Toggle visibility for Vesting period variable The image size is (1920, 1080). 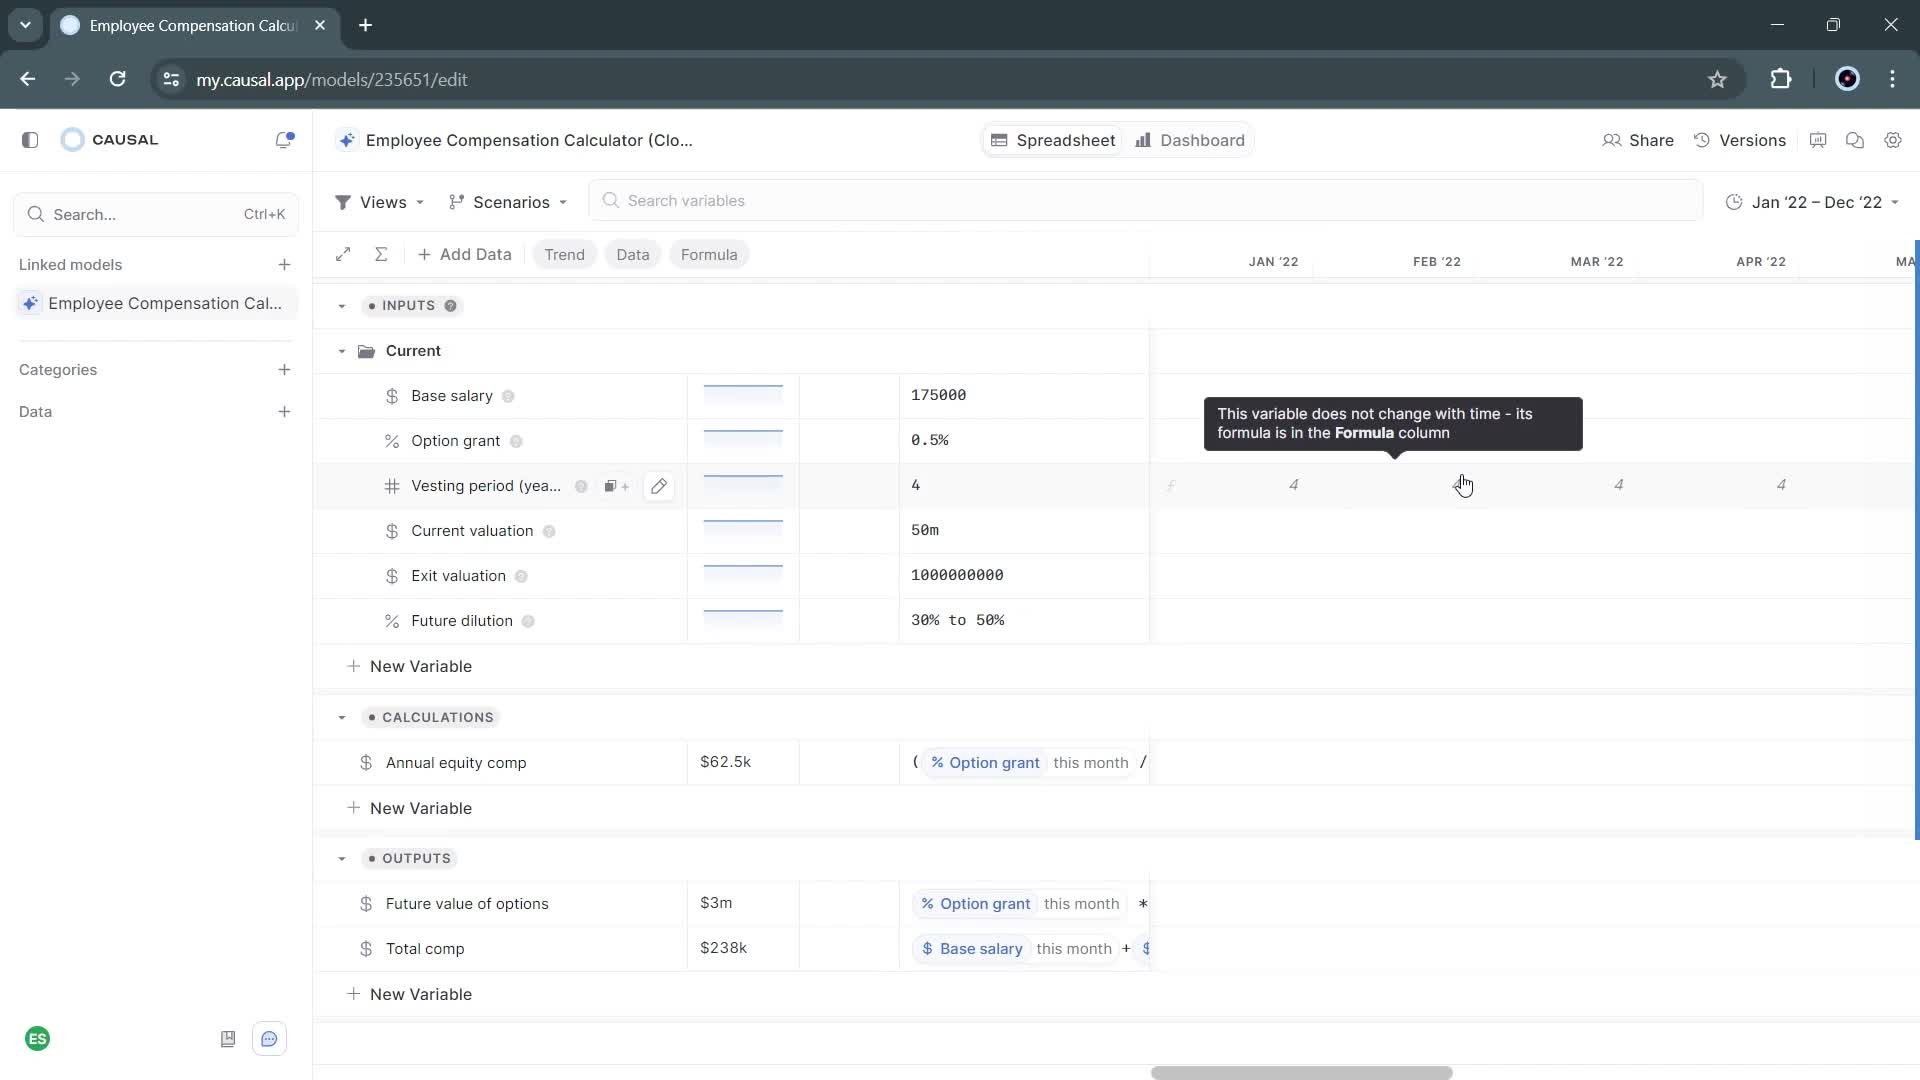(580, 485)
